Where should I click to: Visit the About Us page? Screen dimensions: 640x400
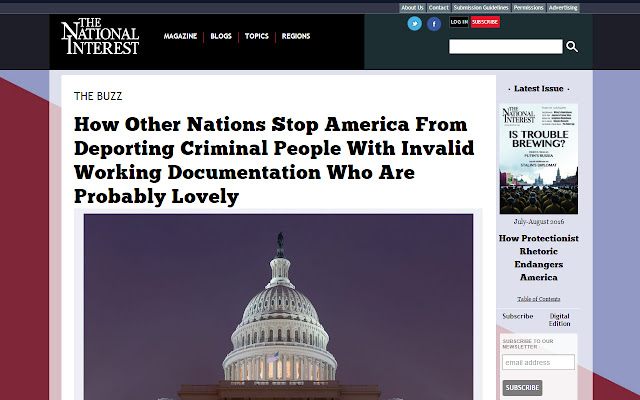(x=412, y=8)
